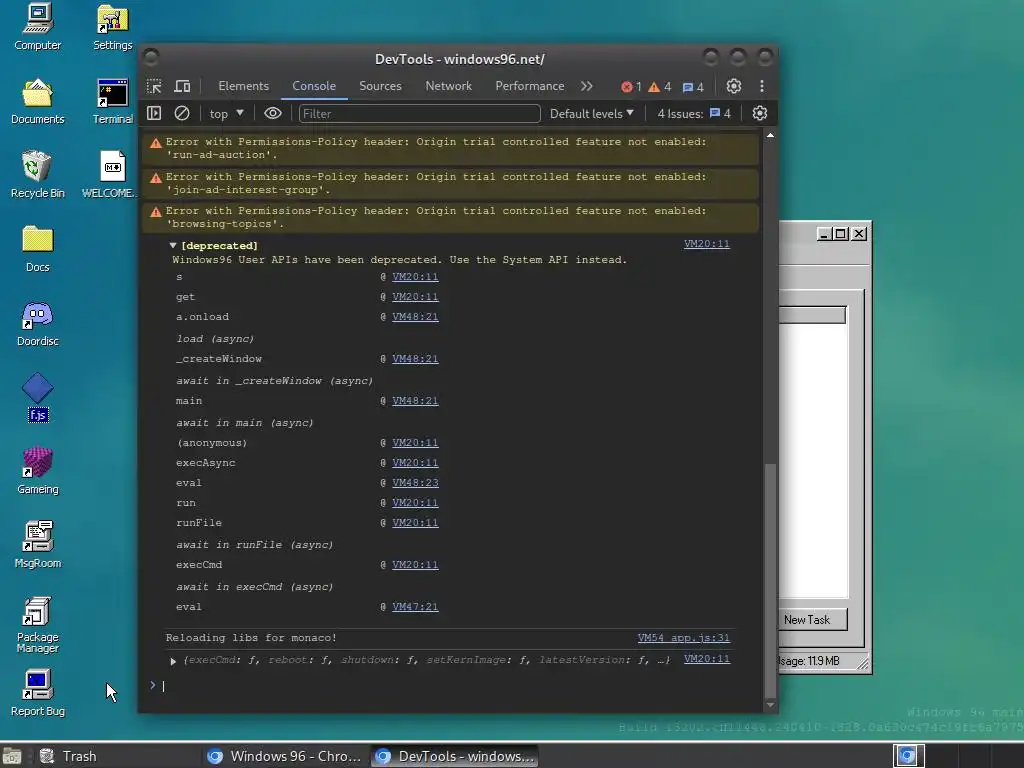Viewport: 1024px width, 768px height.
Task: Activate the inspect element picker icon
Action: 154,86
